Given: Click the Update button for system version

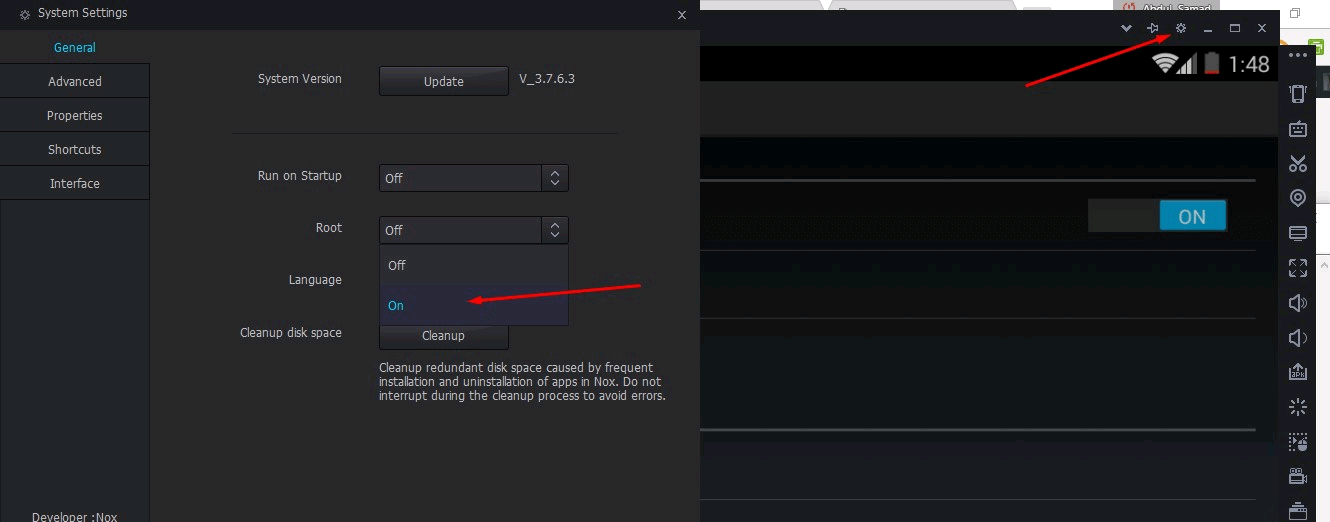Looking at the screenshot, I should click(x=444, y=82).
